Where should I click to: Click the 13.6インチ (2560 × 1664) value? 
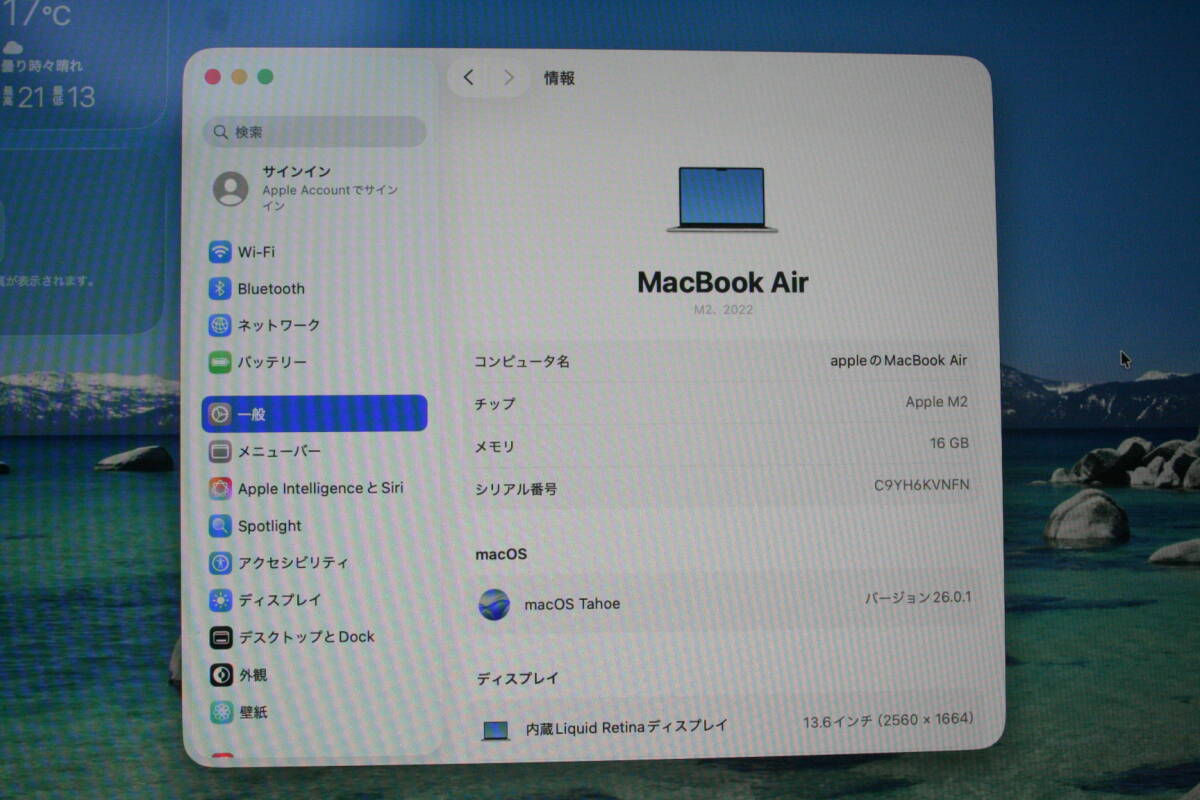[888, 720]
